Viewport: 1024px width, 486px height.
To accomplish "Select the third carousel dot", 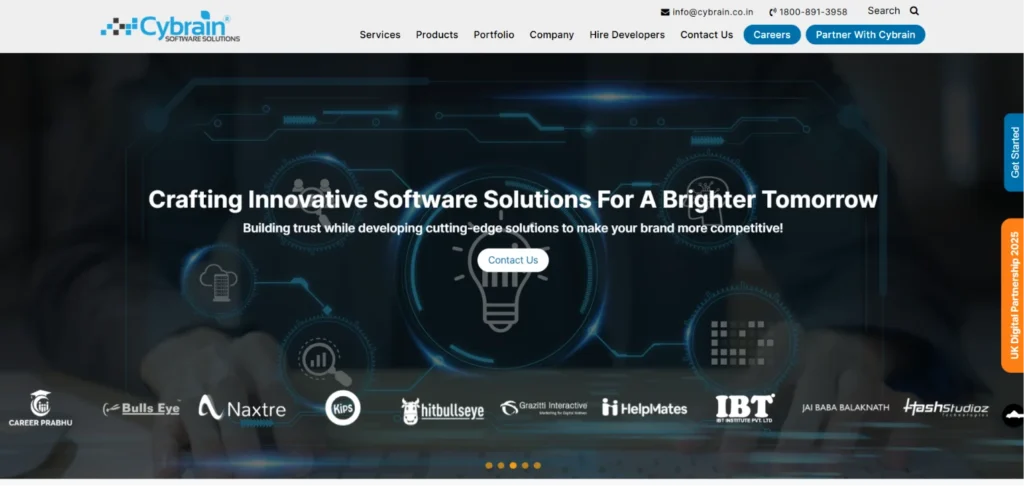I will point(513,466).
